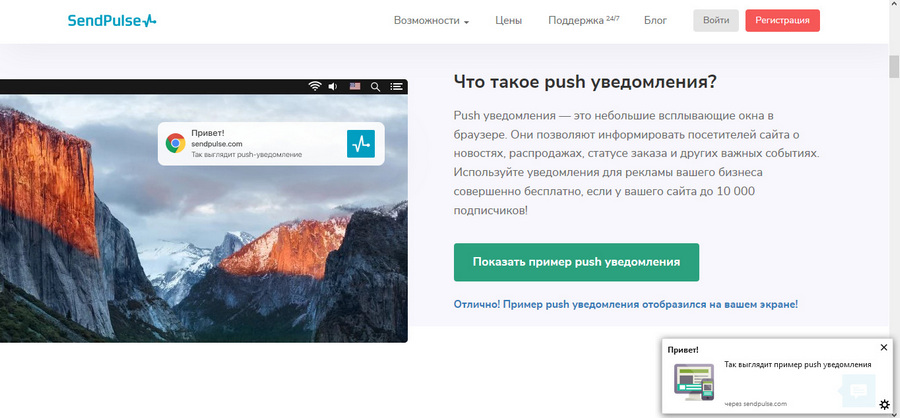Click the page vertical scrollbar thumb

[894, 66]
